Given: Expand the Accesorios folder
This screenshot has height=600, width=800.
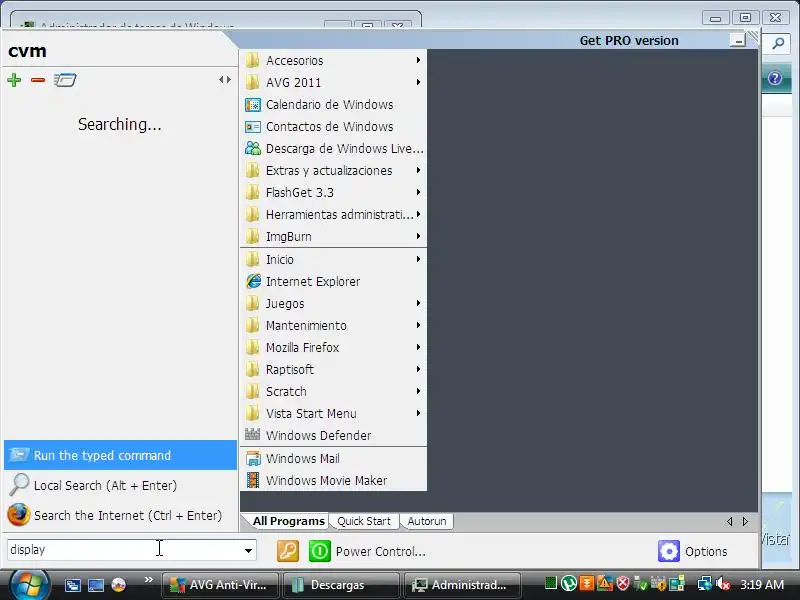Looking at the screenshot, I should [333, 60].
